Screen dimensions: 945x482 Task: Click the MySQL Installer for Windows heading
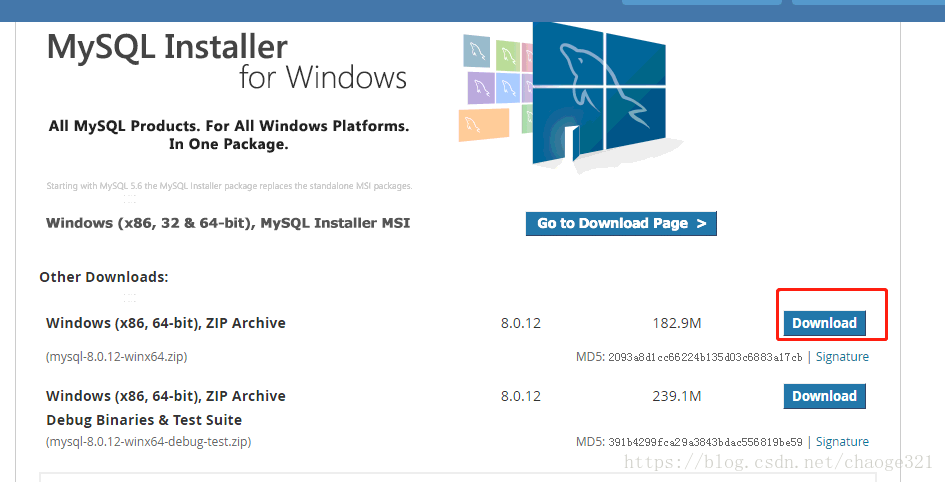click(227, 61)
